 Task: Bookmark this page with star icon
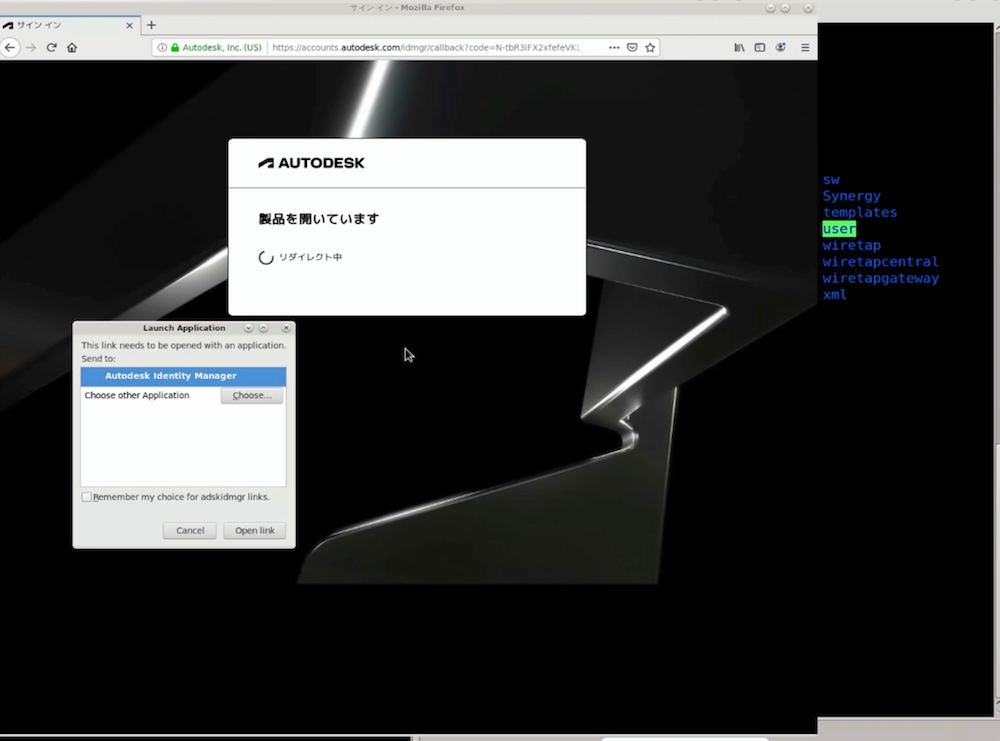click(650, 47)
